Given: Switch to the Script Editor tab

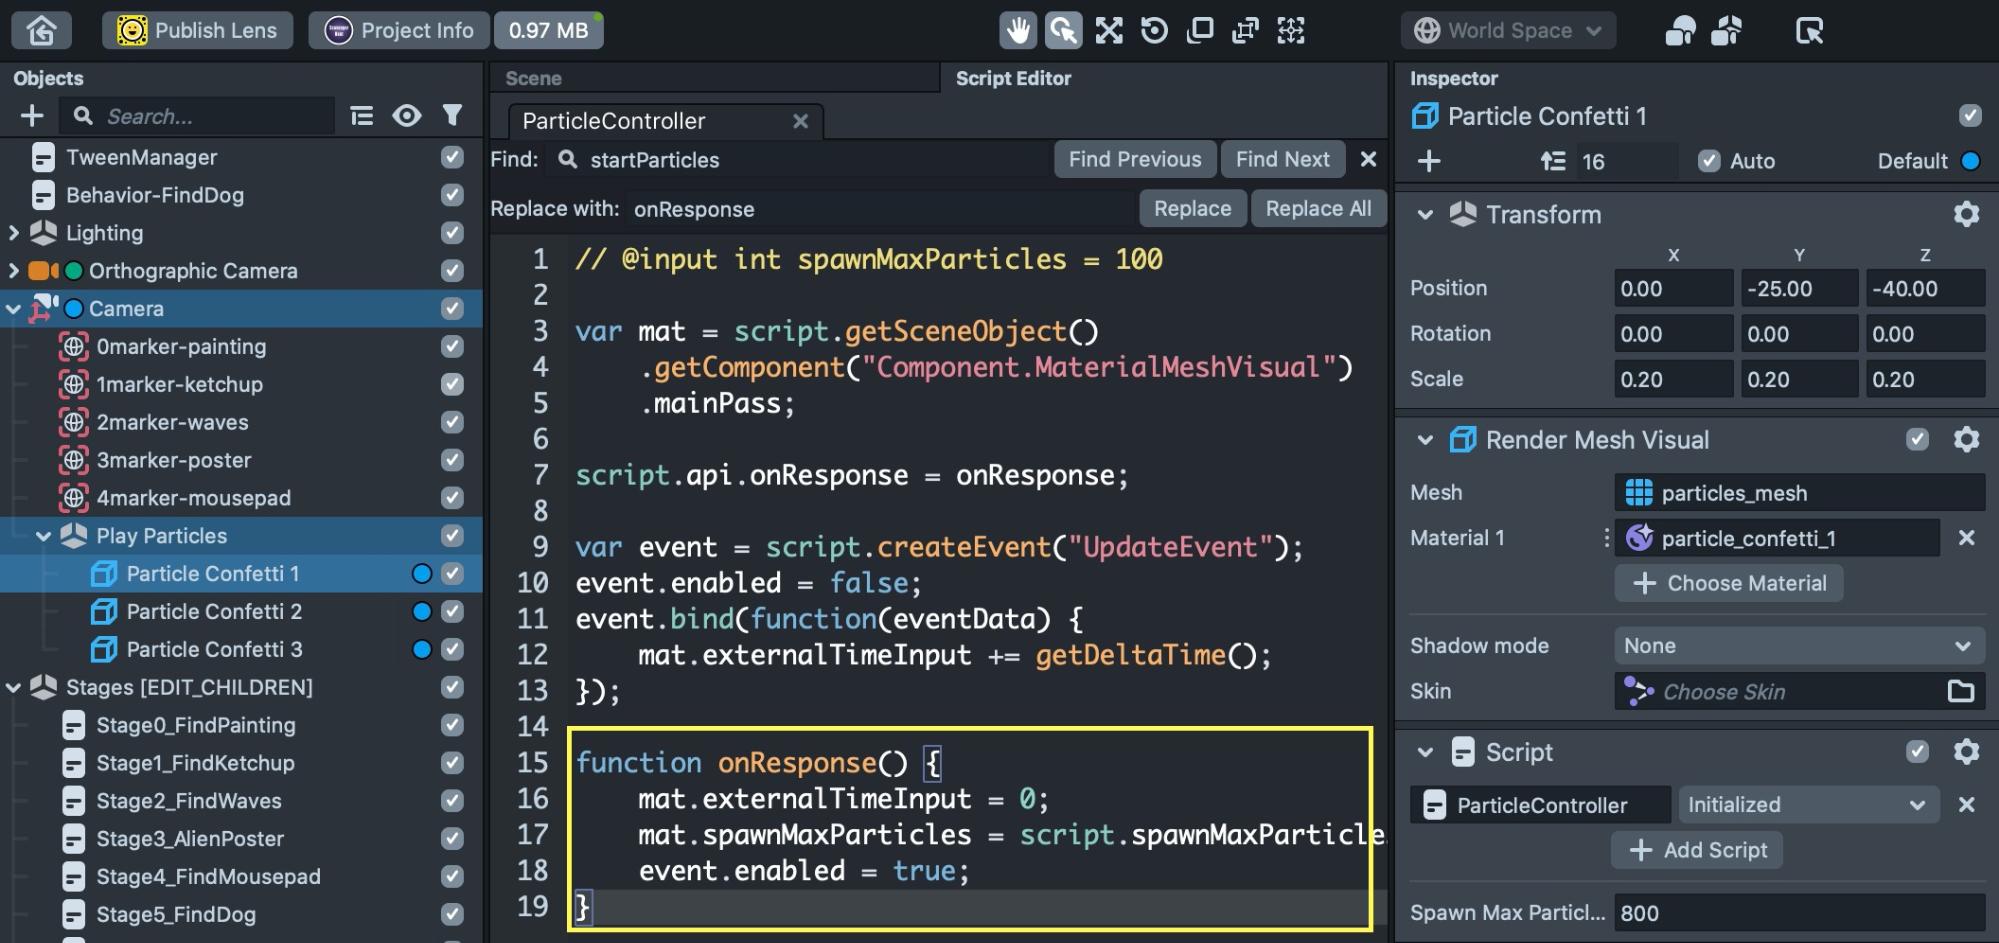Looking at the screenshot, I should [x=1013, y=78].
